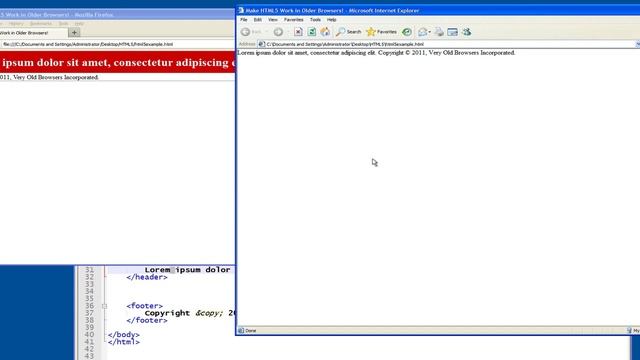This screenshot has width=640, height=360.
Task: Click the Firefox URL bar
Action: [x=118, y=44]
